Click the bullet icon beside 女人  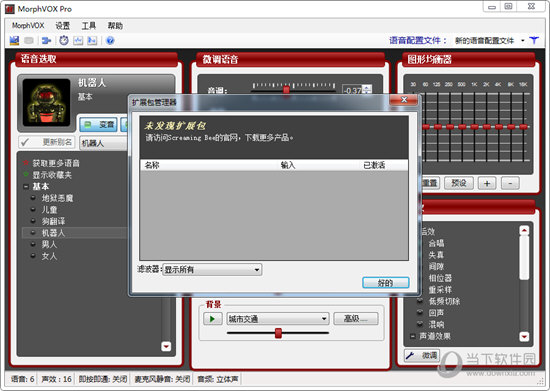[x=33, y=256]
